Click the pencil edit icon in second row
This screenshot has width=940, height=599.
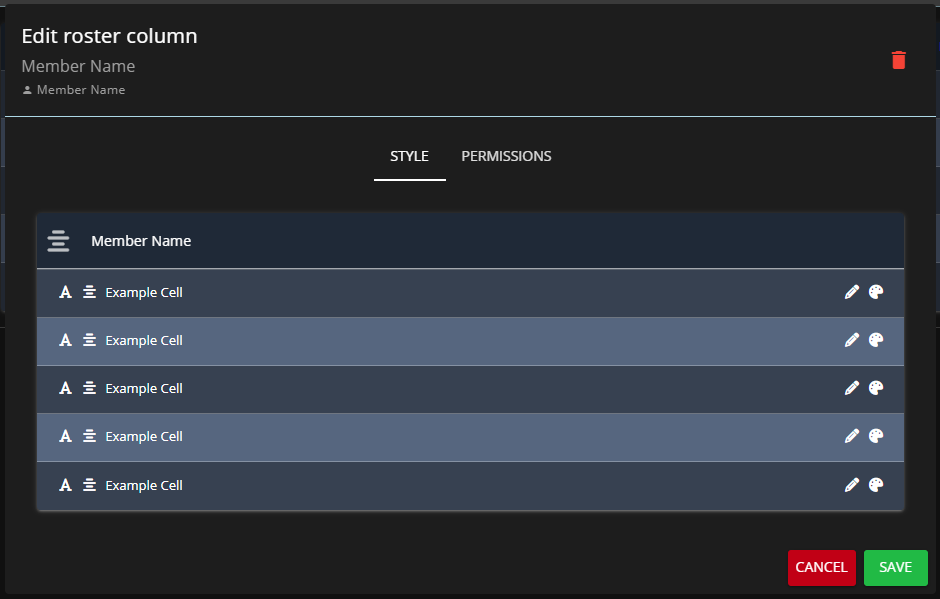tap(852, 340)
